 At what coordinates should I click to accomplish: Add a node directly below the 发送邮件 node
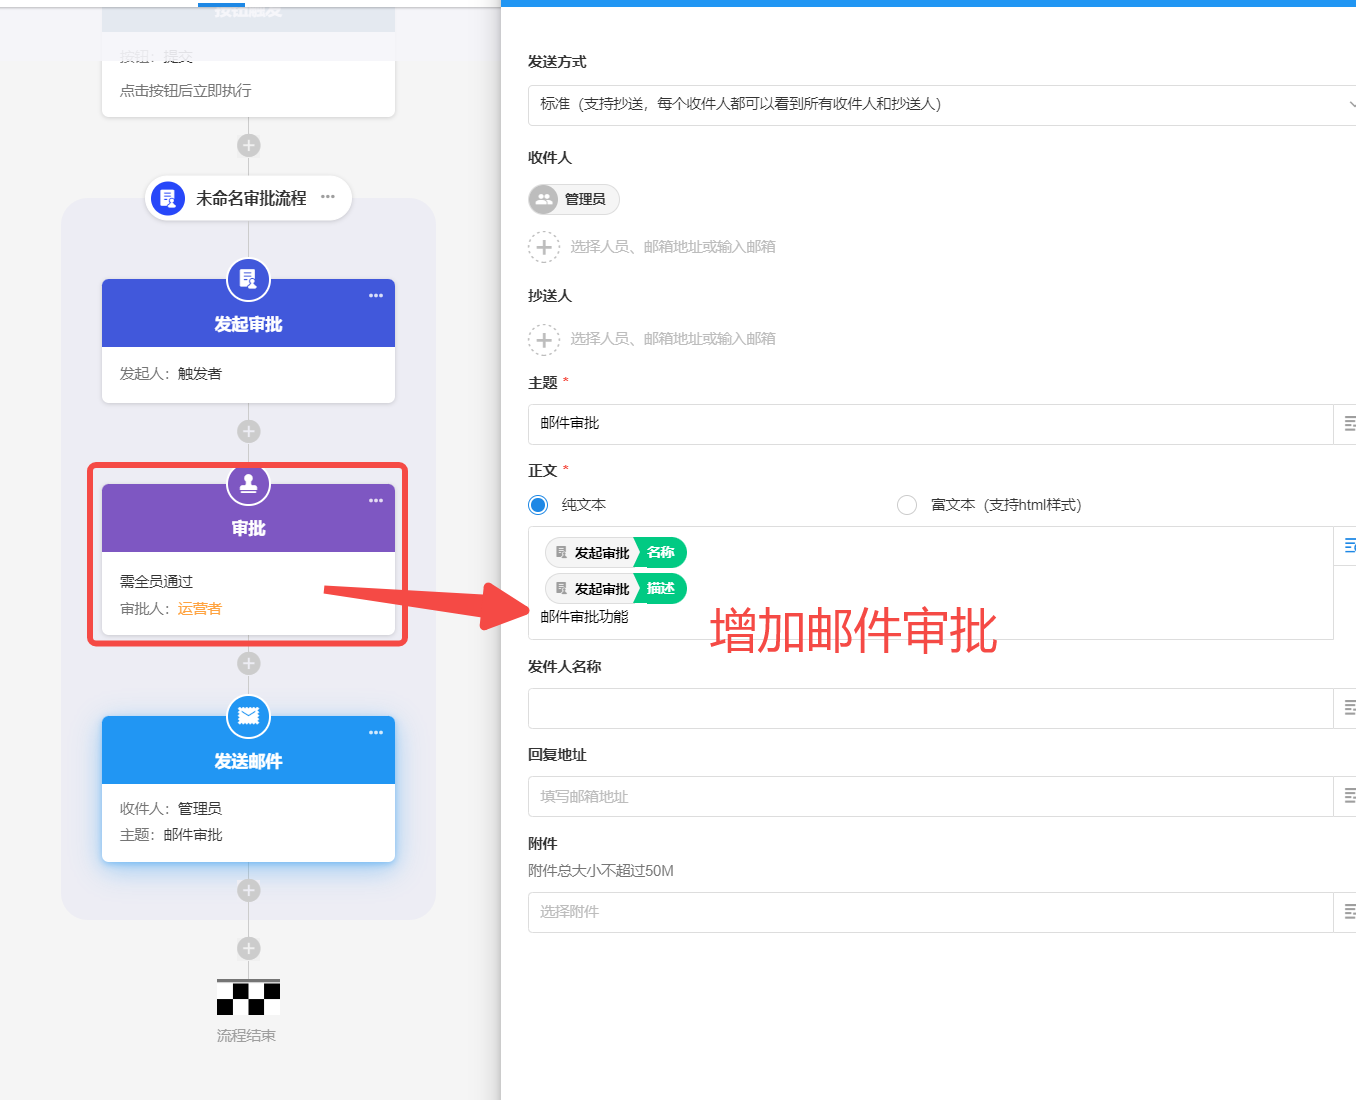(249, 890)
